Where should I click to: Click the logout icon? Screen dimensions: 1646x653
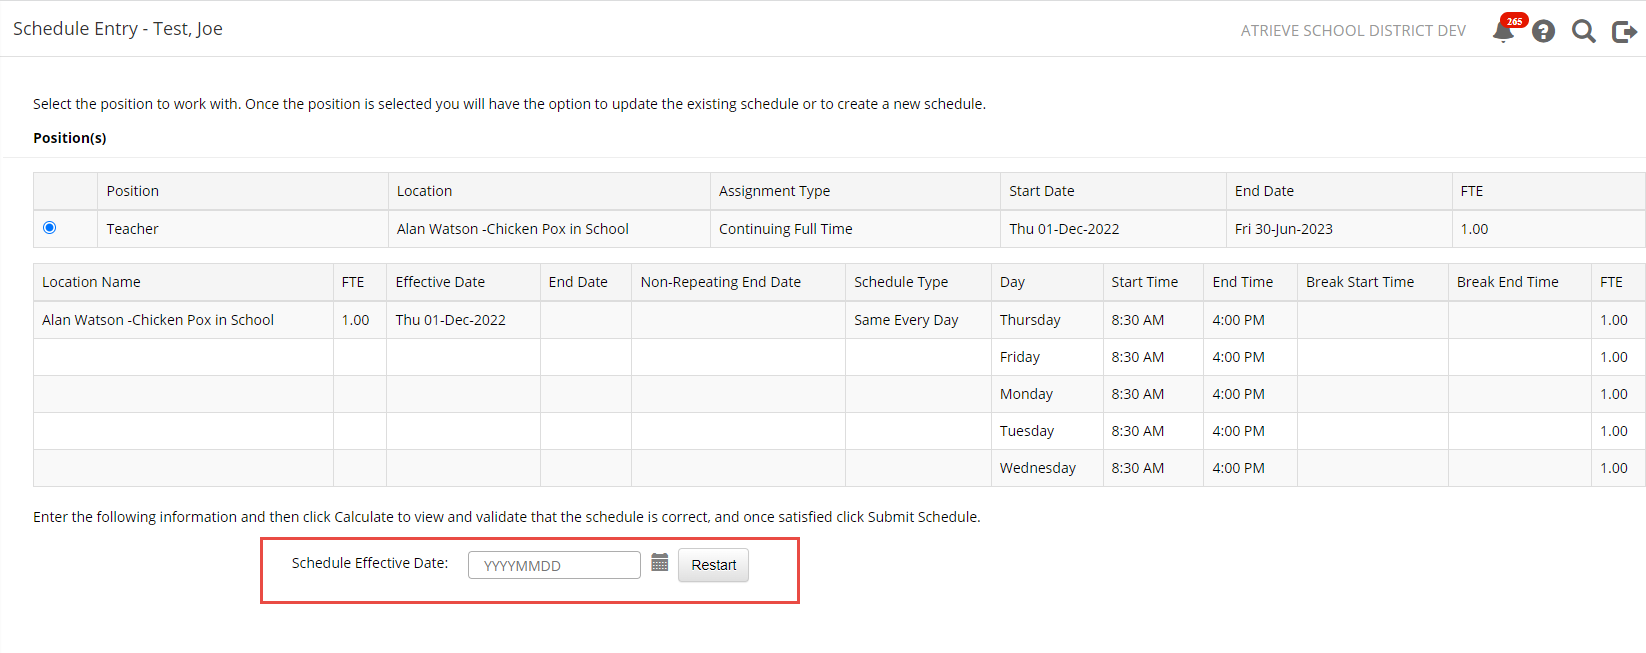click(1624, 32)
